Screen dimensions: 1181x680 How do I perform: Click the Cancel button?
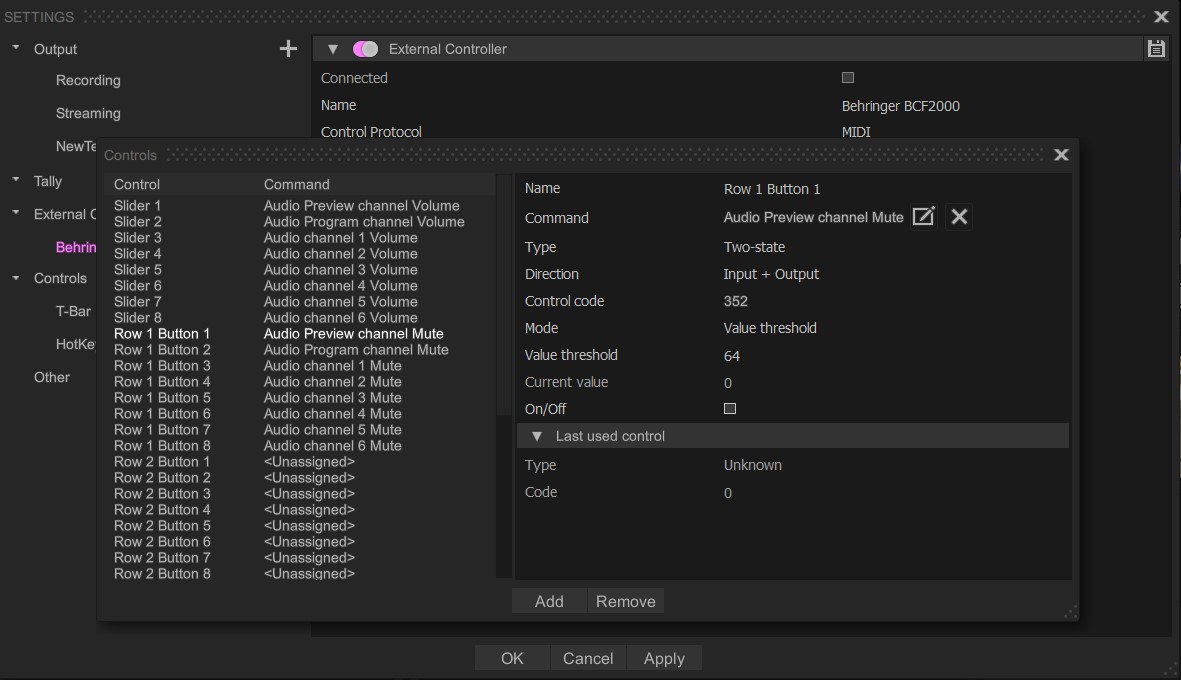(587, 658)
